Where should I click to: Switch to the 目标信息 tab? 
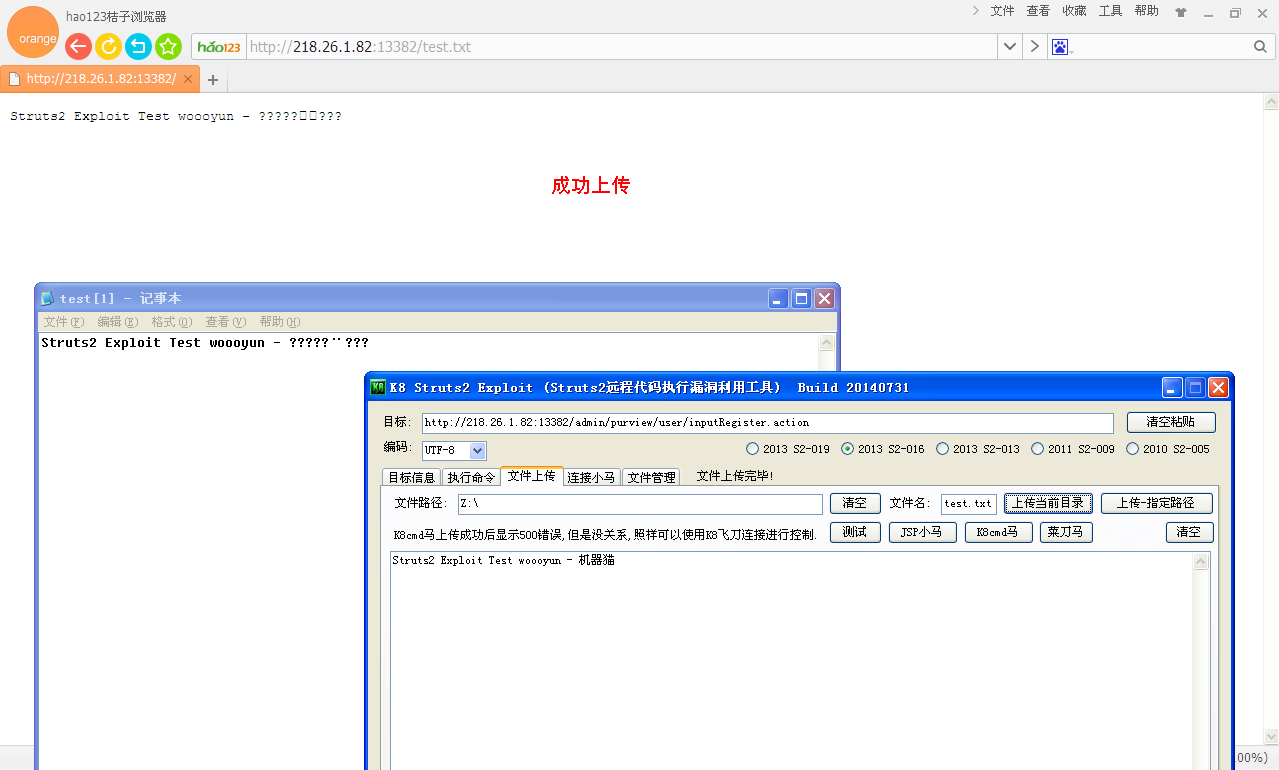point(412,477)
